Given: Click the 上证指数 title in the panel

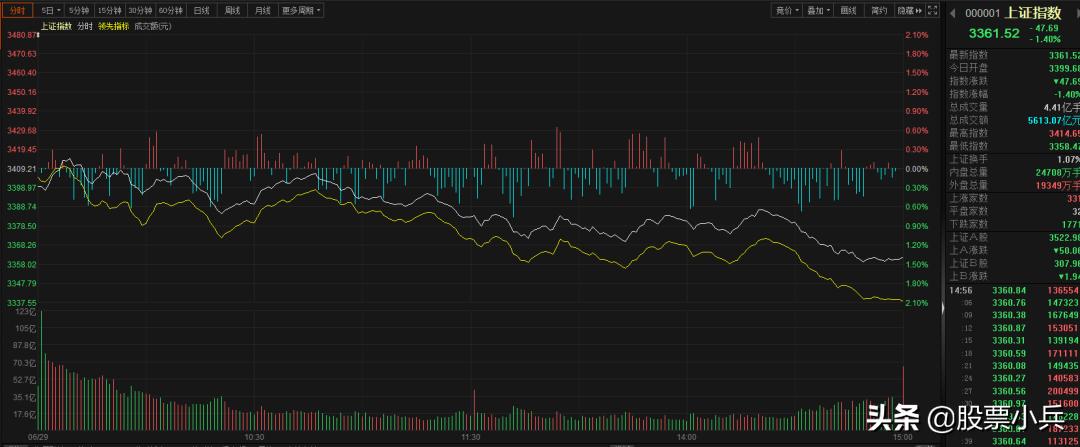Looking at the screenshot, I should 1032,12.
